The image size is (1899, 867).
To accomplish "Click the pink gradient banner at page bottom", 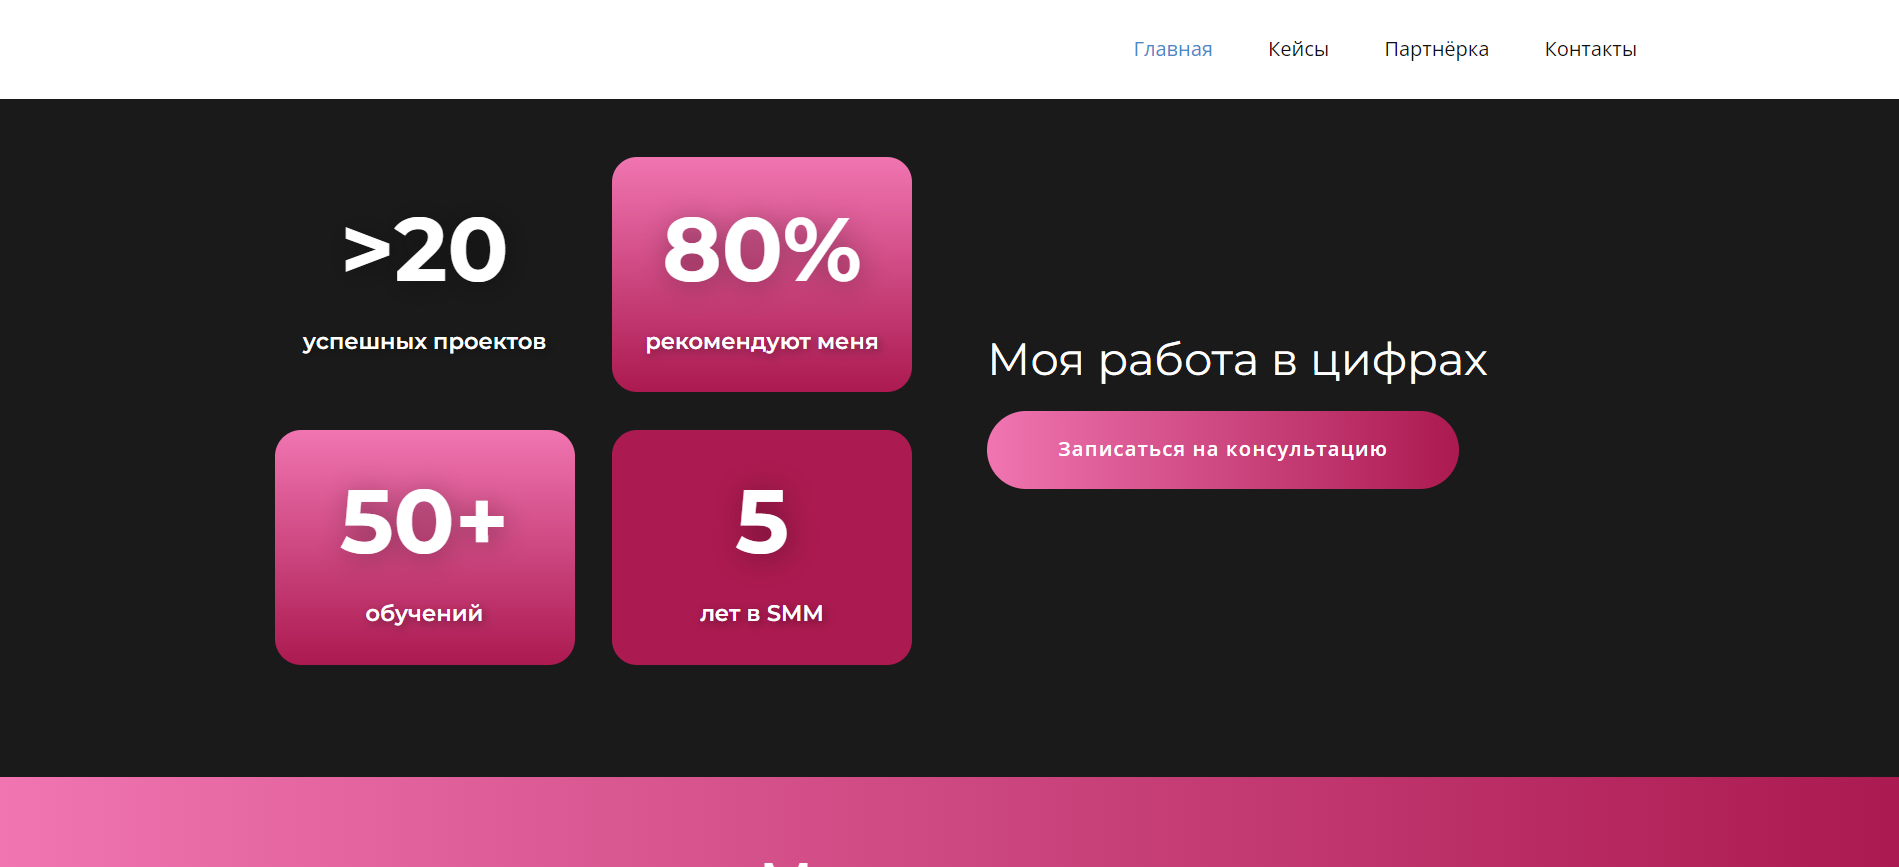I will [x=949, y=822].
